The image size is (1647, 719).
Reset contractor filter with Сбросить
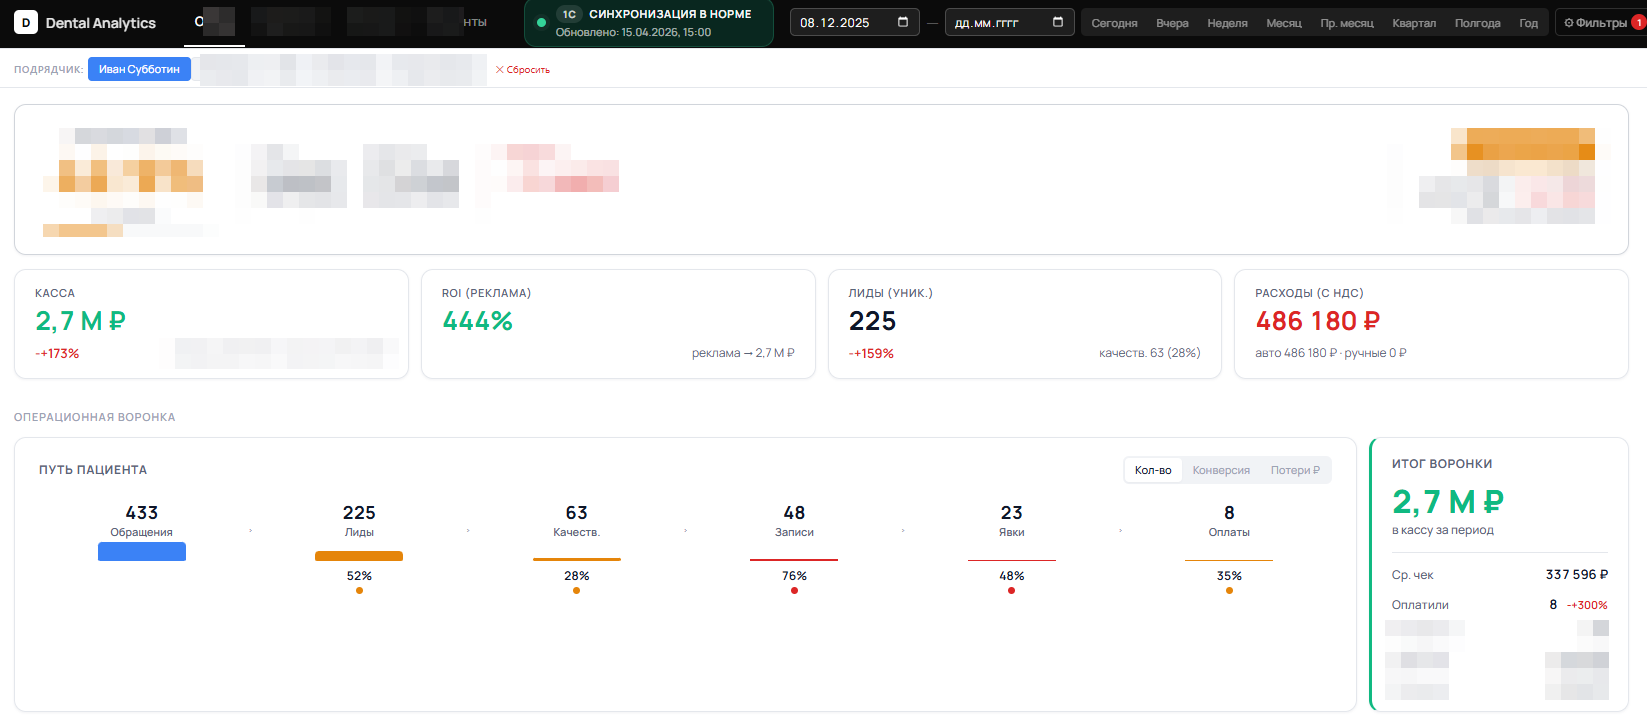523,70
